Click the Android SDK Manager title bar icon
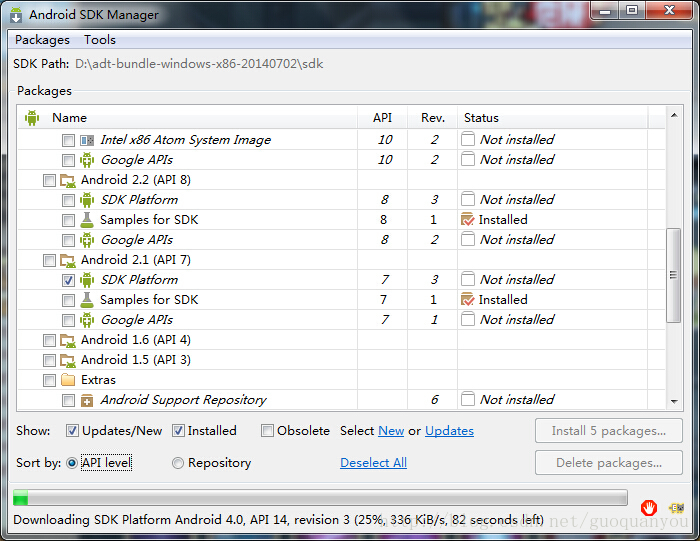The height and width of the screenshot is (541, 700). point(16,15)
